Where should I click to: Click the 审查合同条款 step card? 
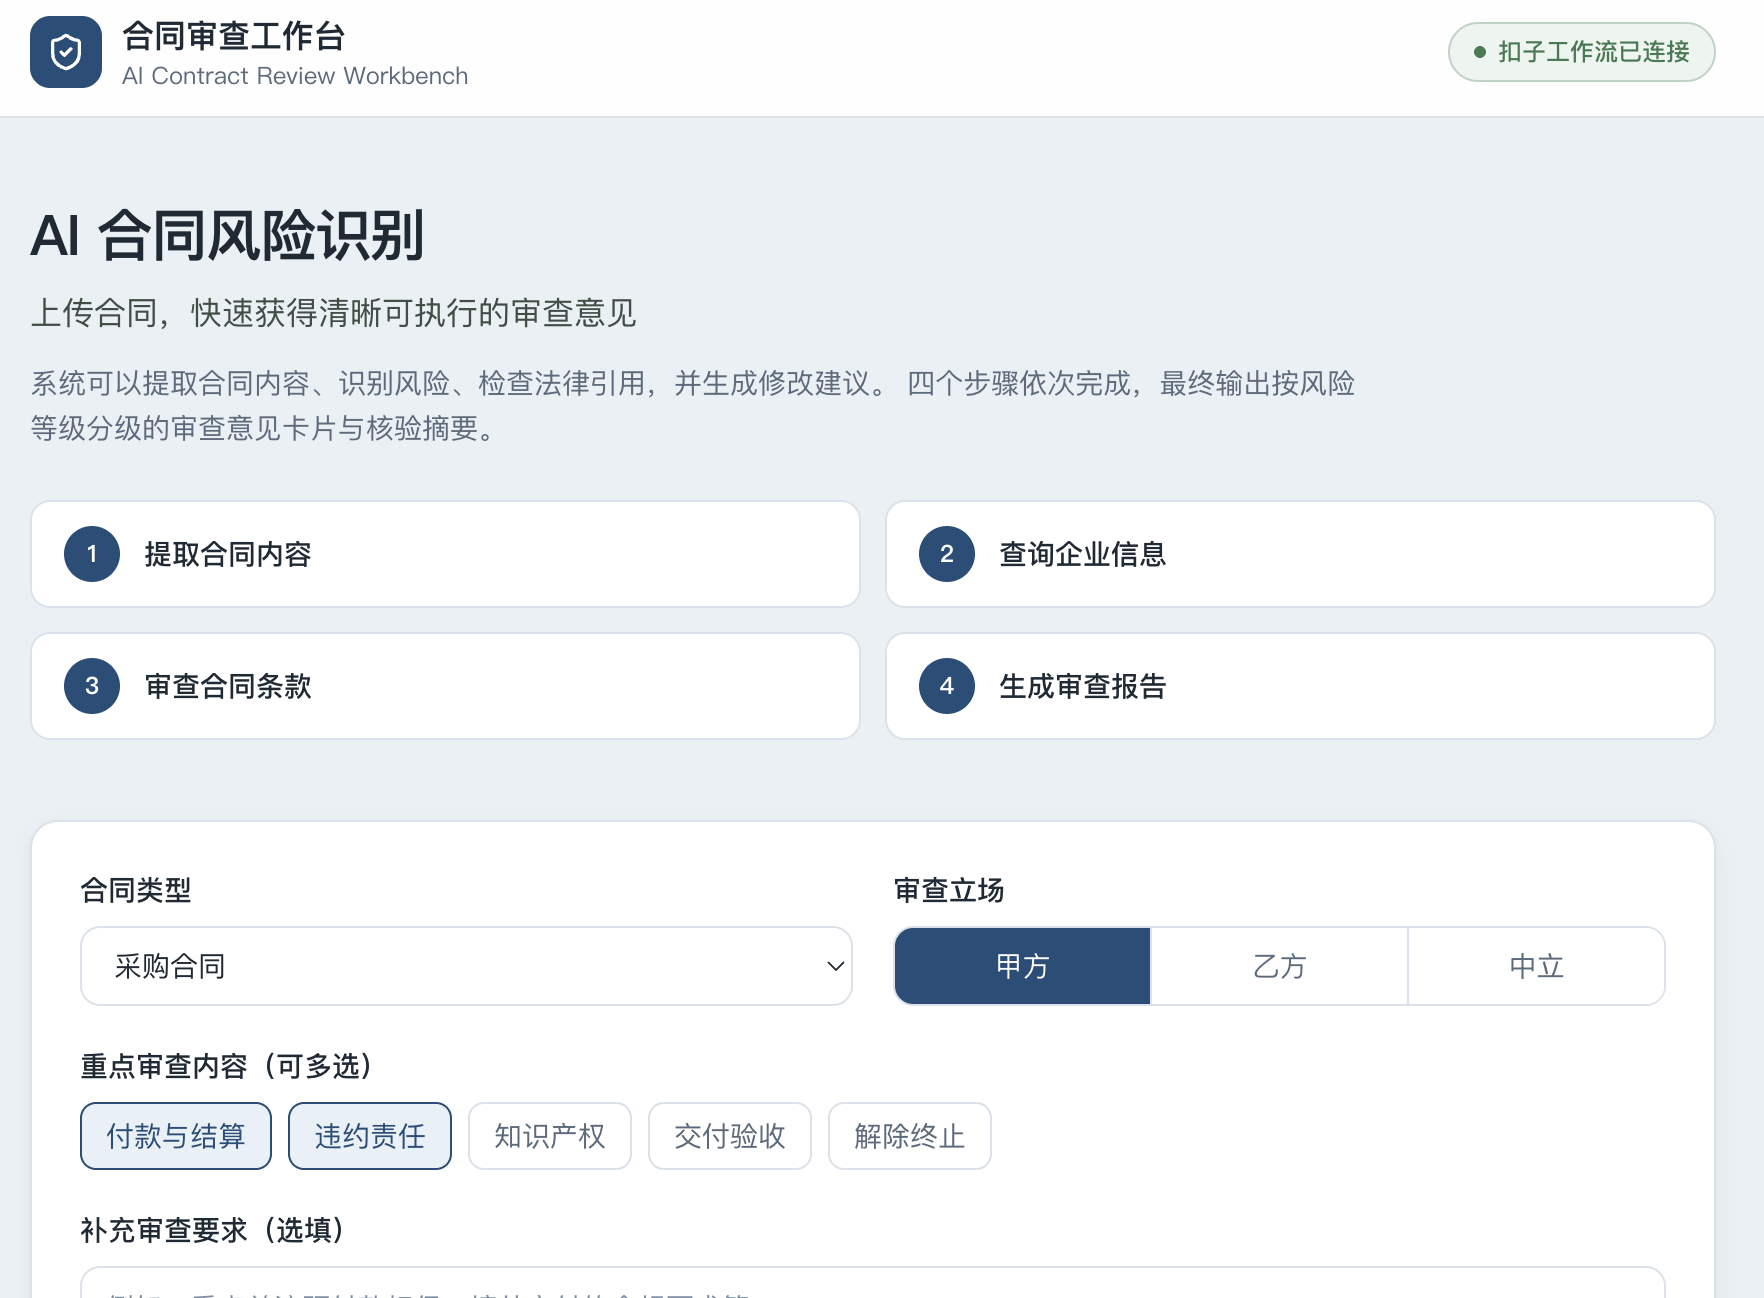(x=446, y=686)
